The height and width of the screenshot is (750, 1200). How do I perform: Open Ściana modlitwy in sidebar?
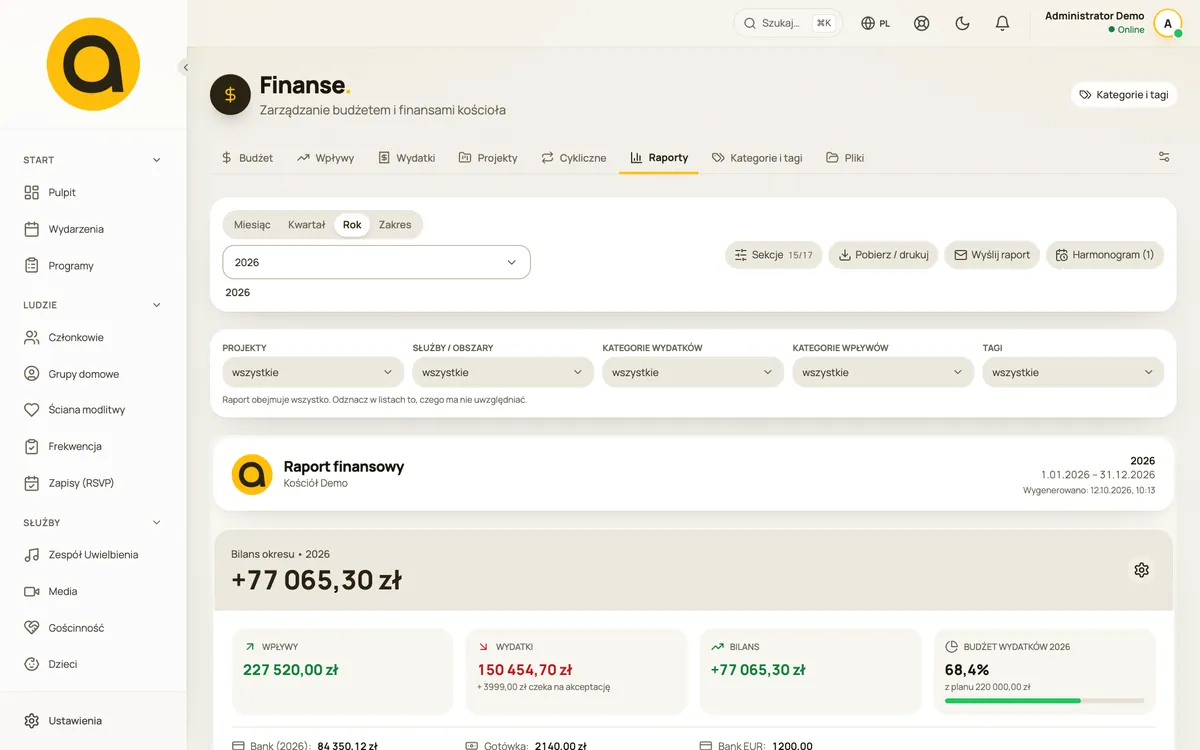93,410
